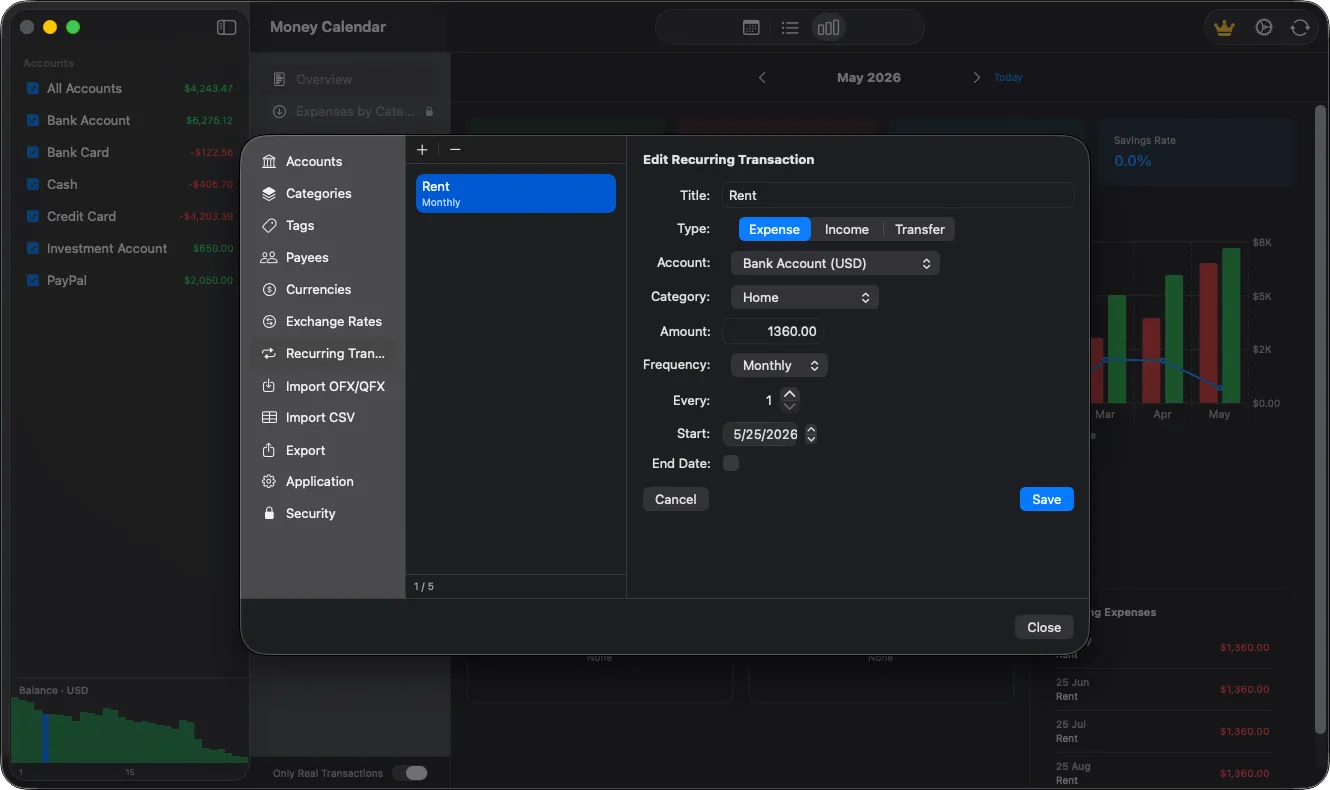Select the Expense type segment

click(x=774, y=229)
